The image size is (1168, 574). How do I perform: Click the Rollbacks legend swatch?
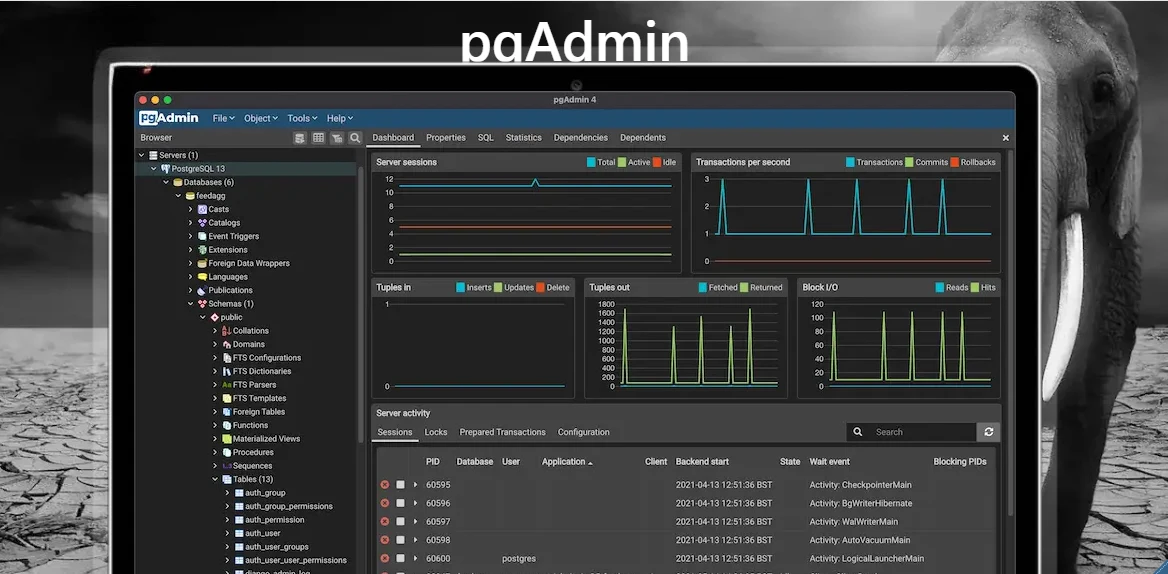tap(954, 162)
